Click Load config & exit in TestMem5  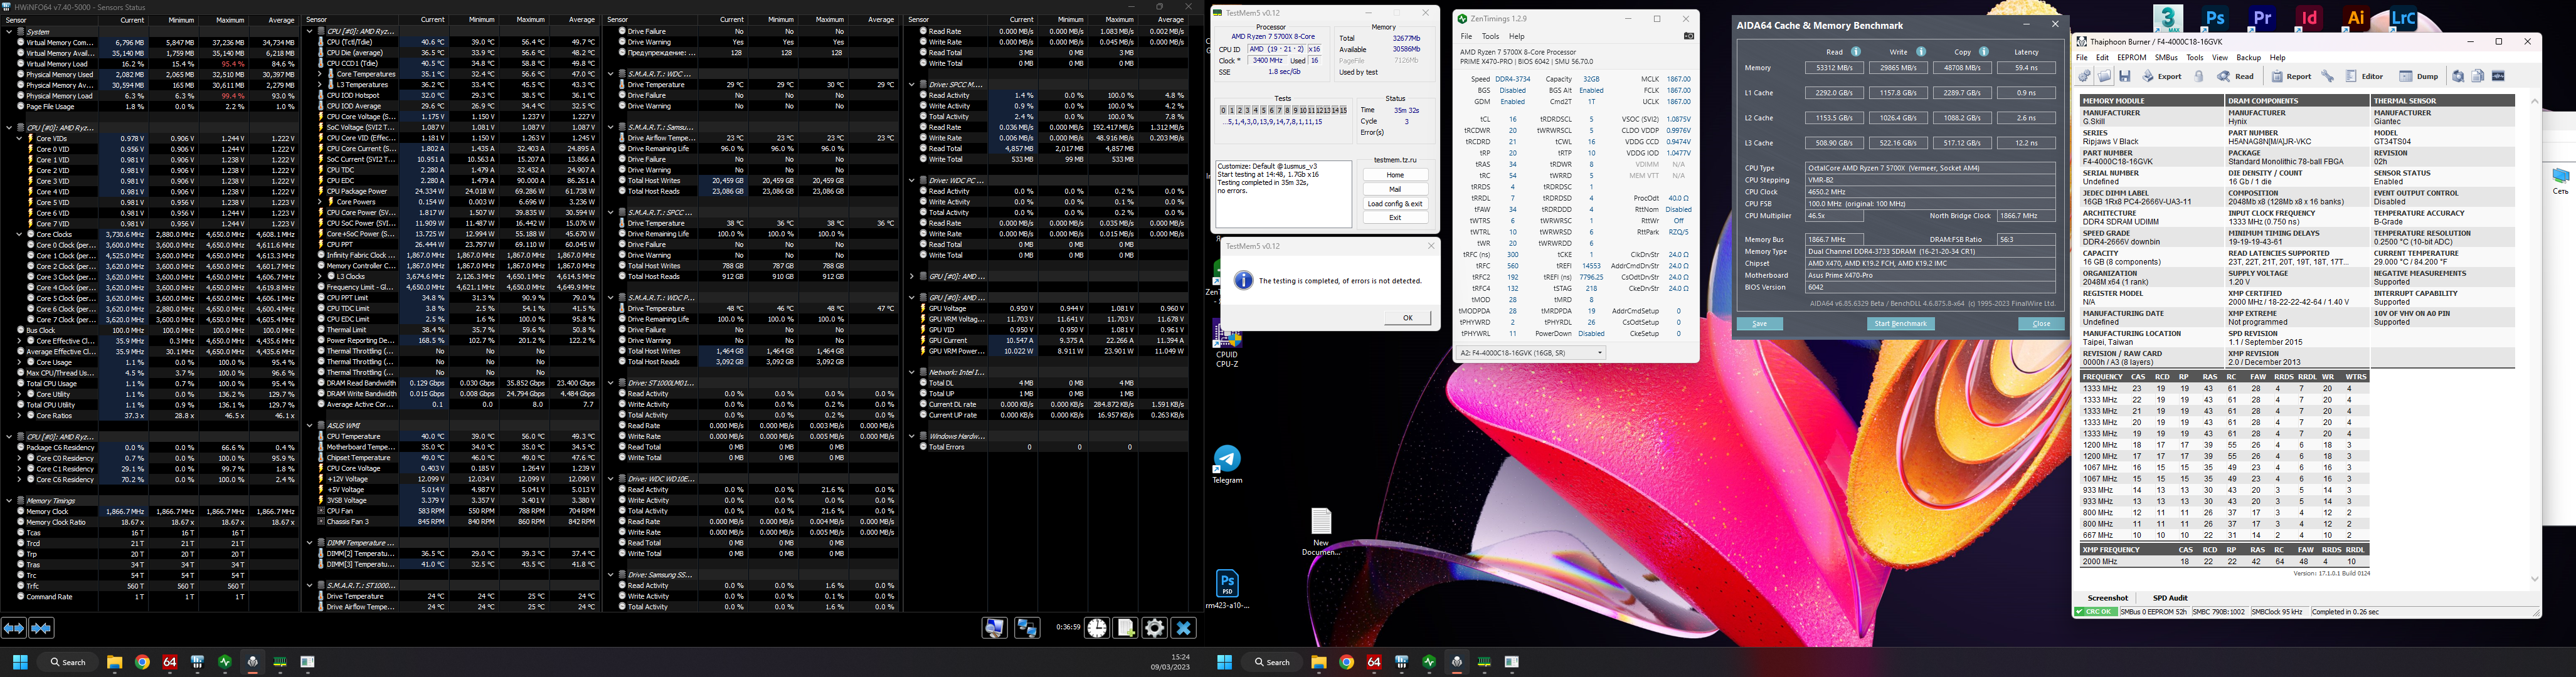pos(1395,203)
